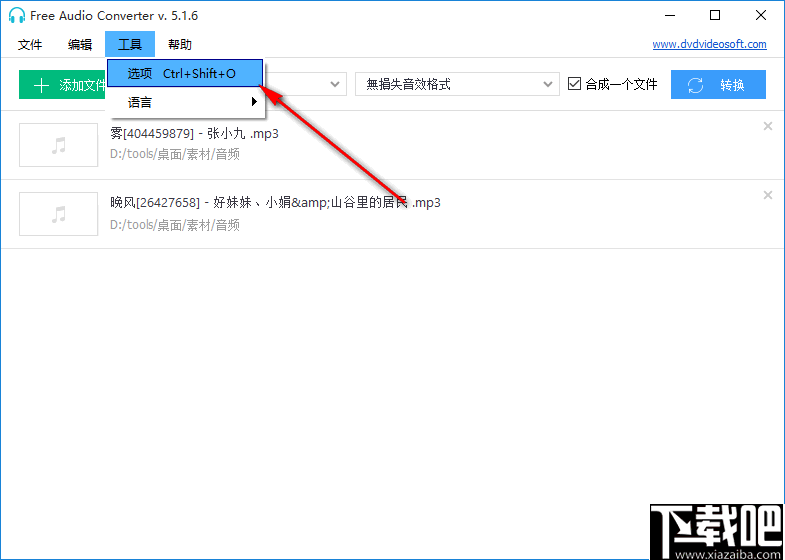
Task: Click the 工具 menu
Action: point(130,45)
